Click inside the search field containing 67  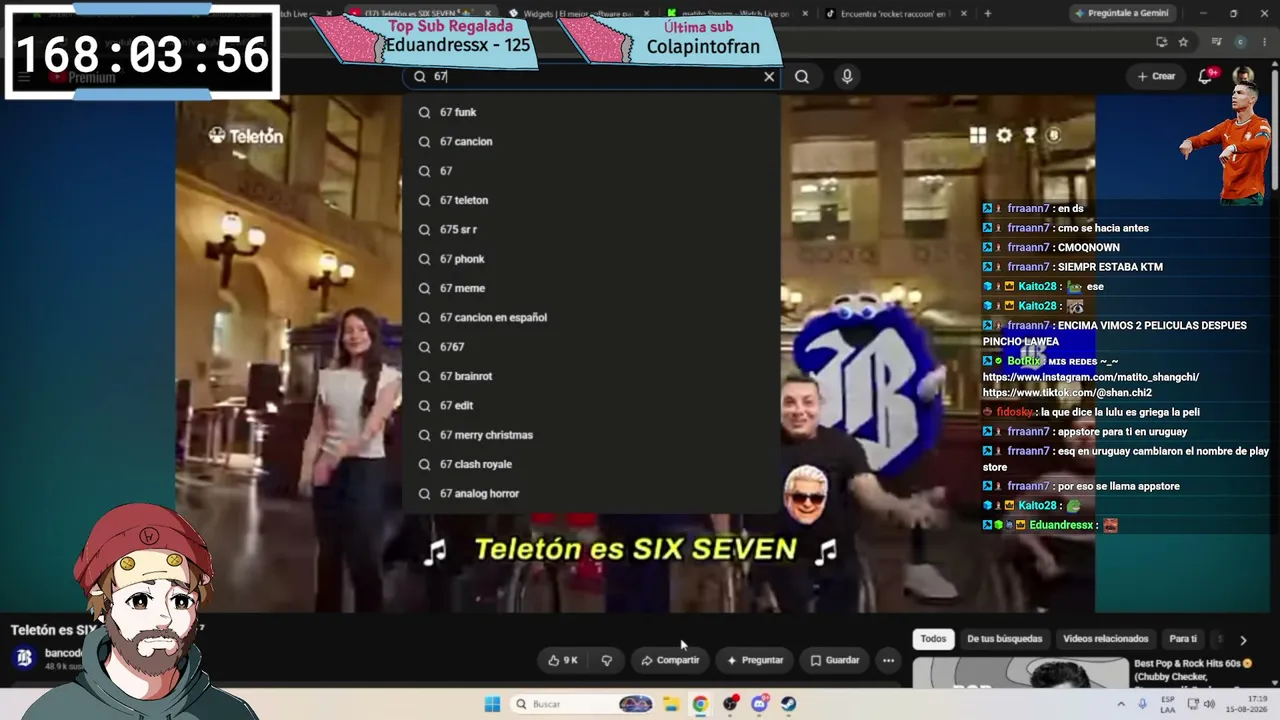coord(590,76)
